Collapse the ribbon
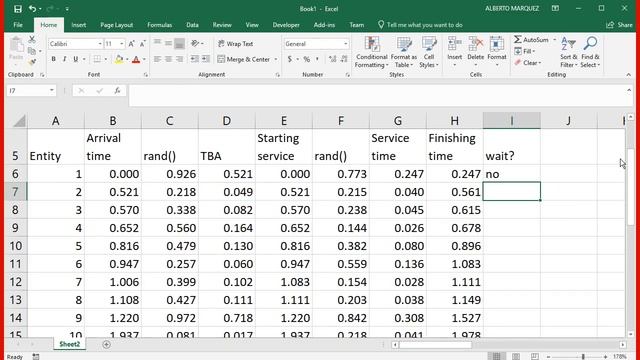The width and height of the screenshot is (640, 360). (629, 75)
